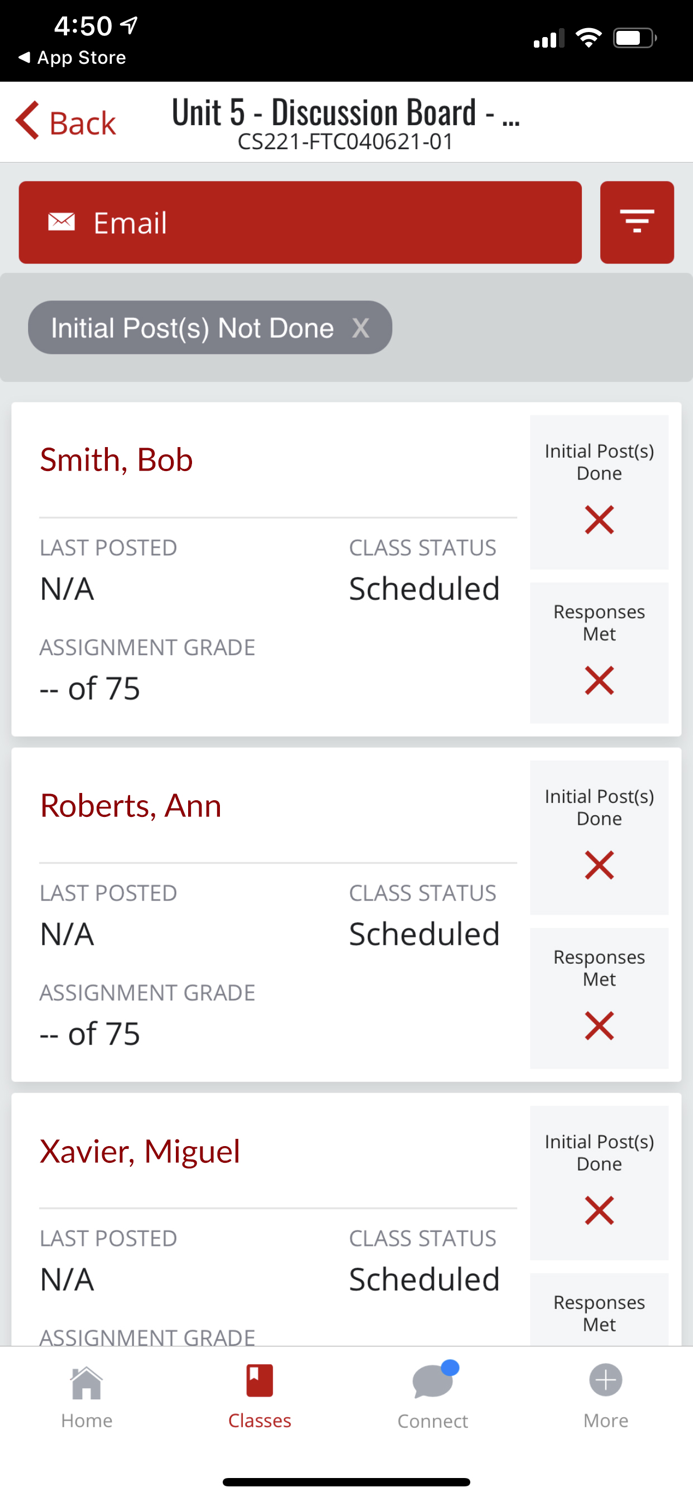The width and height of the screenshot is (693, 1500).
Task: Open Connect chat bubble icon
Action: point(432,1382)
